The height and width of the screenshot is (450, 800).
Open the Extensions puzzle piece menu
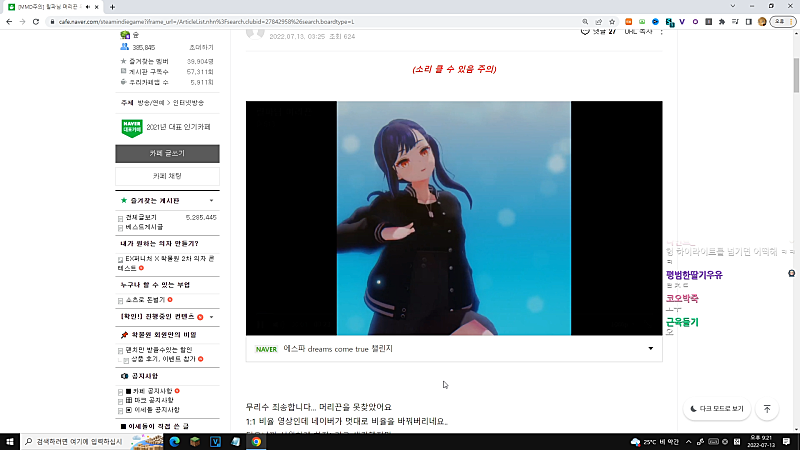(x=722, y=22)
